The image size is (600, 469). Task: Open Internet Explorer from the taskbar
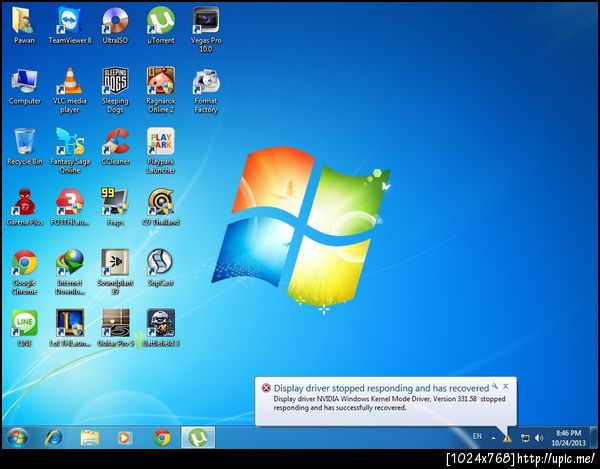pos(53,437)
